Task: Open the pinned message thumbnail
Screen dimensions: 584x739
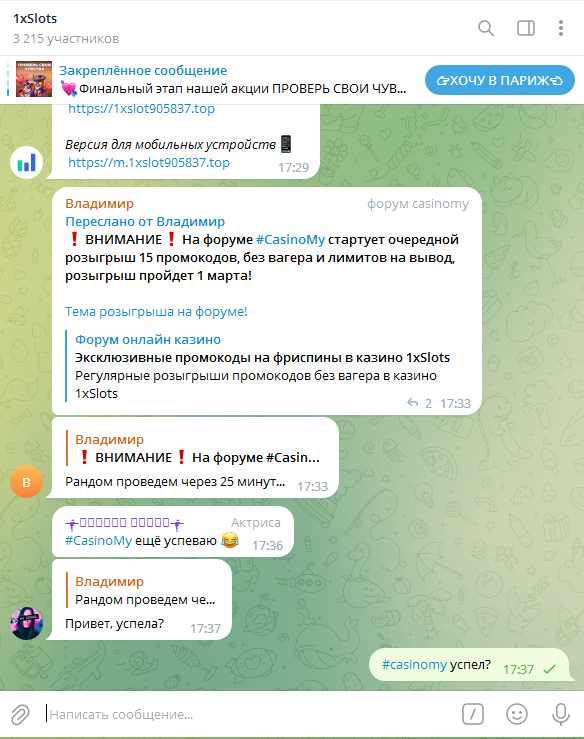Action: [x=34, y=79]
